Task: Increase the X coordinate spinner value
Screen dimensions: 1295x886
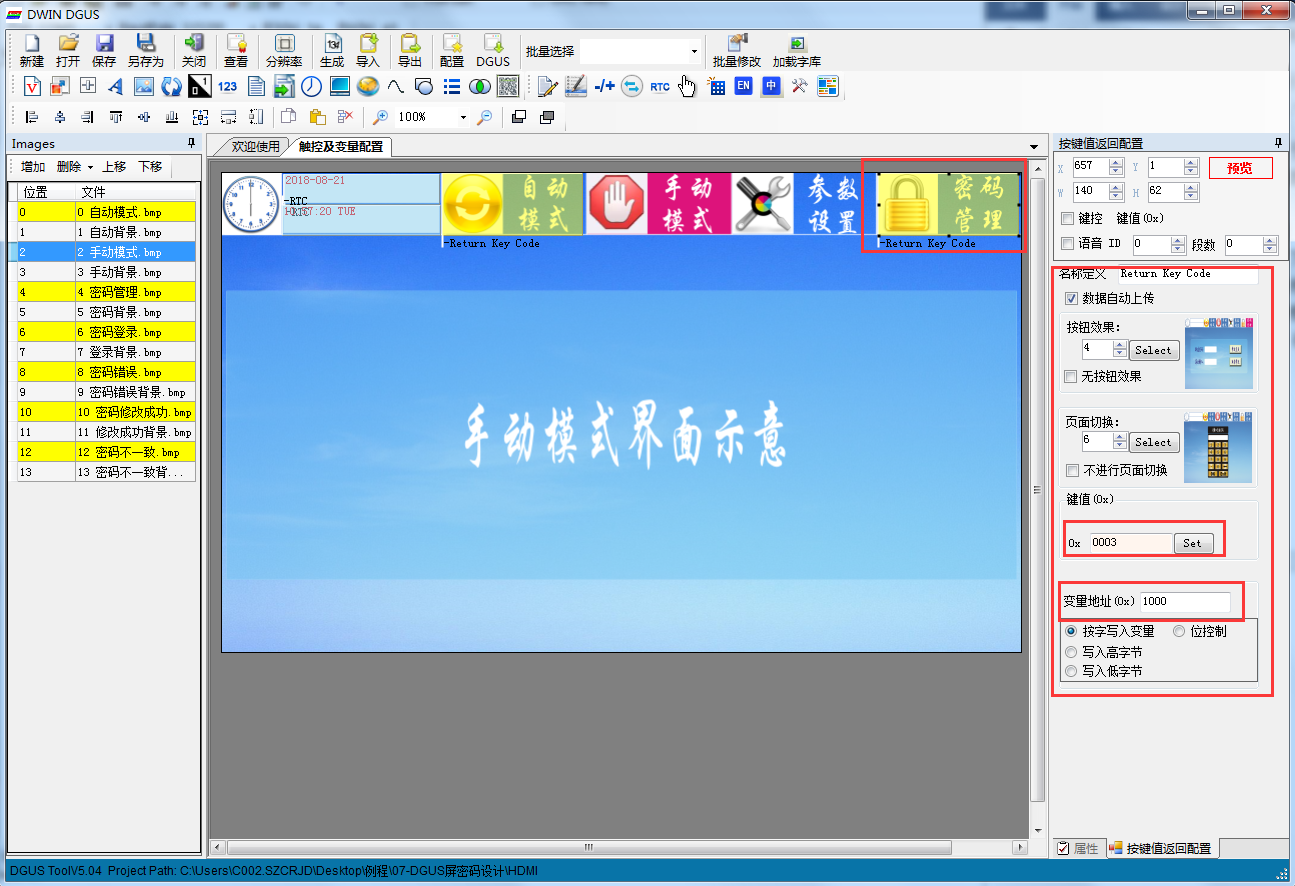Action: (x=1115, y=162)
